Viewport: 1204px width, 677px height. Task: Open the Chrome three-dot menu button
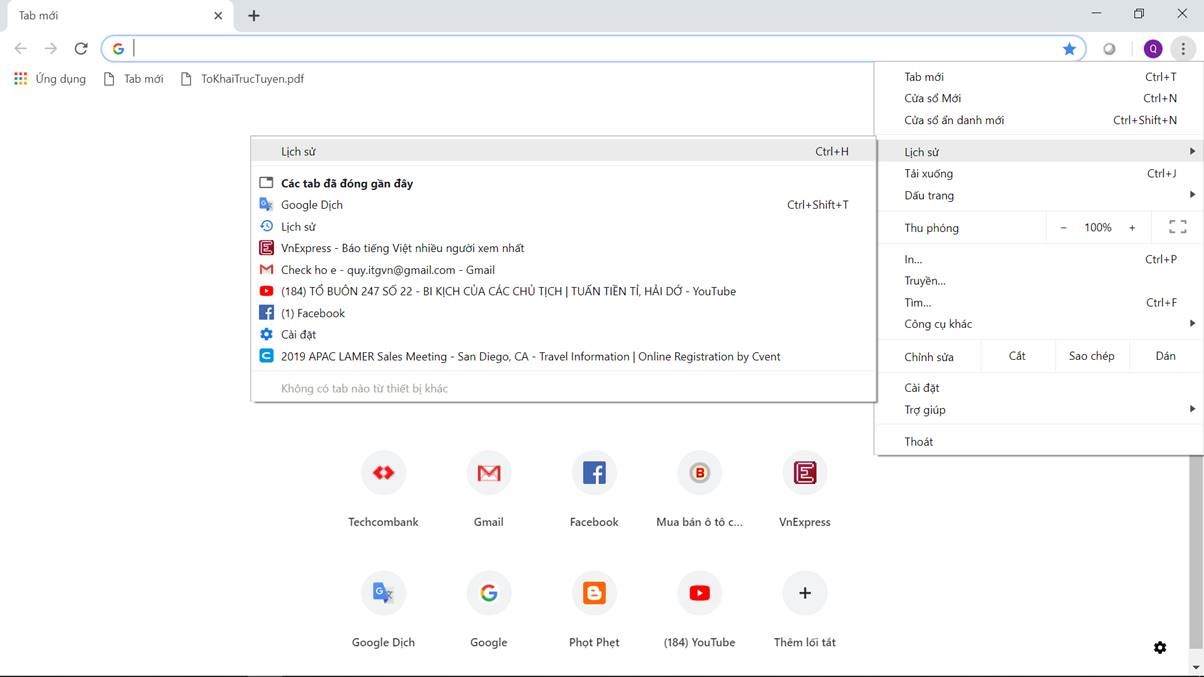coord(1183,48)
